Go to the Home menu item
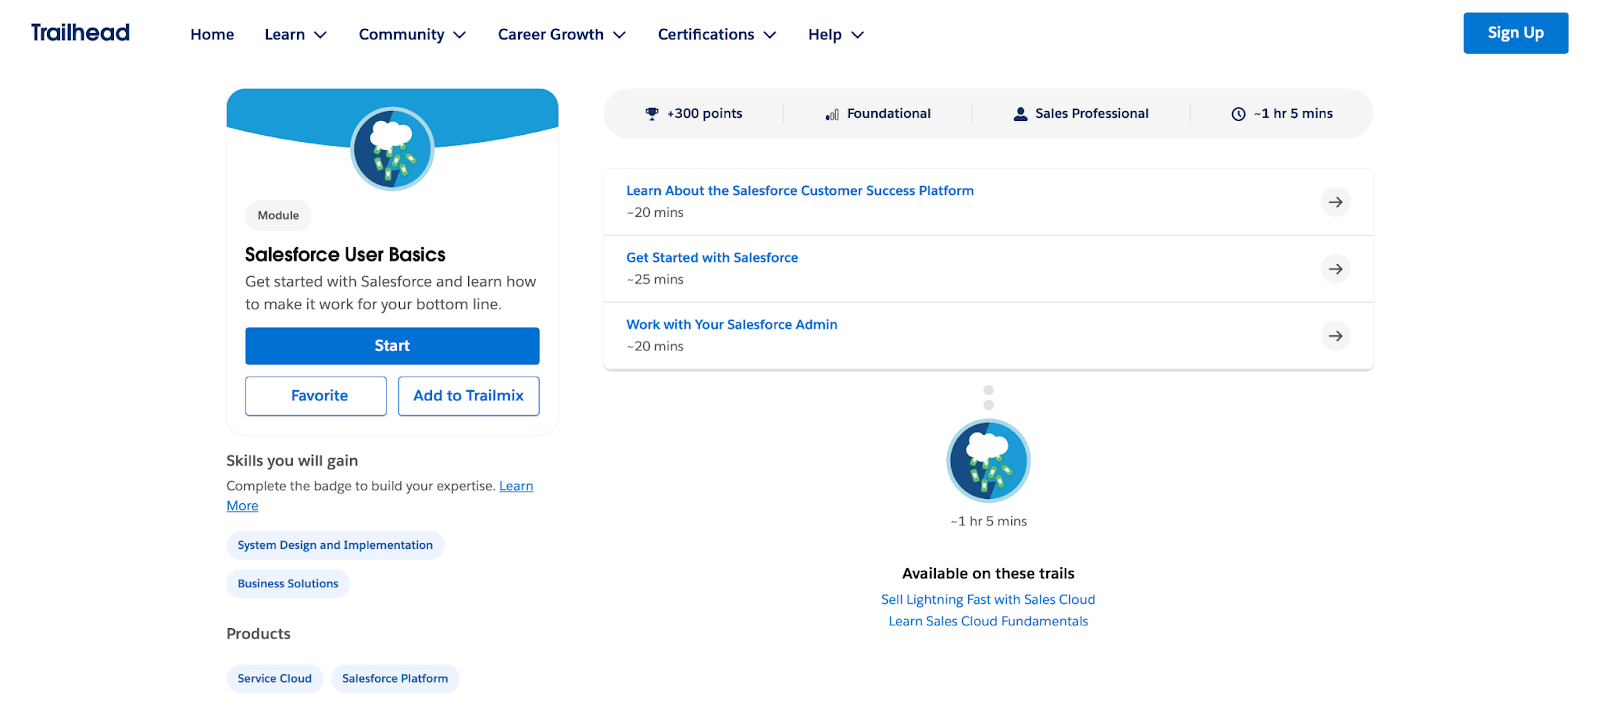The height and width of the screenshot is (717, 1600). [212, 35]
